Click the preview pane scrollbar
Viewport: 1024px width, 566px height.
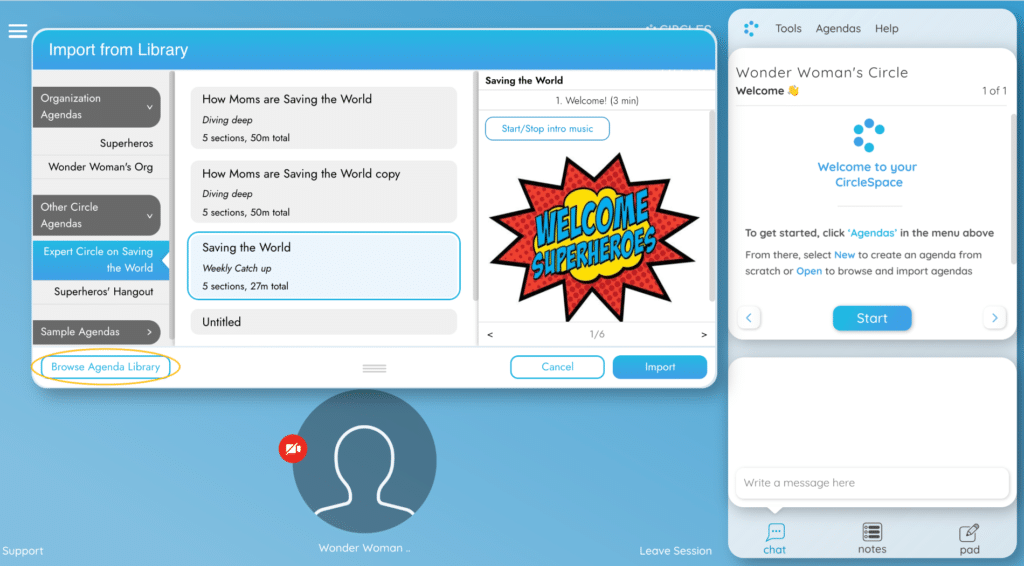(x=712, y=206)
